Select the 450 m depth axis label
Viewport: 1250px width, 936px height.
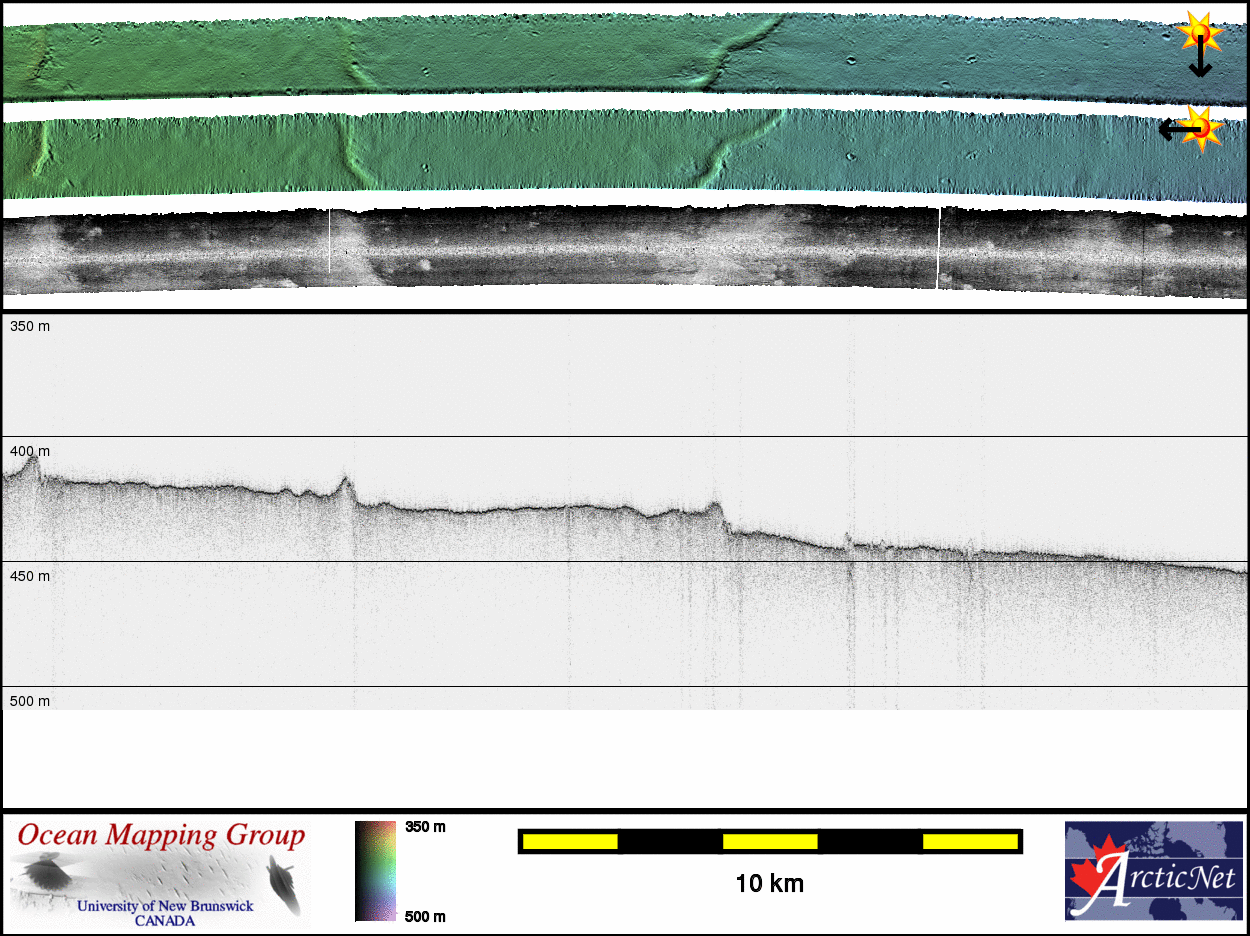30,577
